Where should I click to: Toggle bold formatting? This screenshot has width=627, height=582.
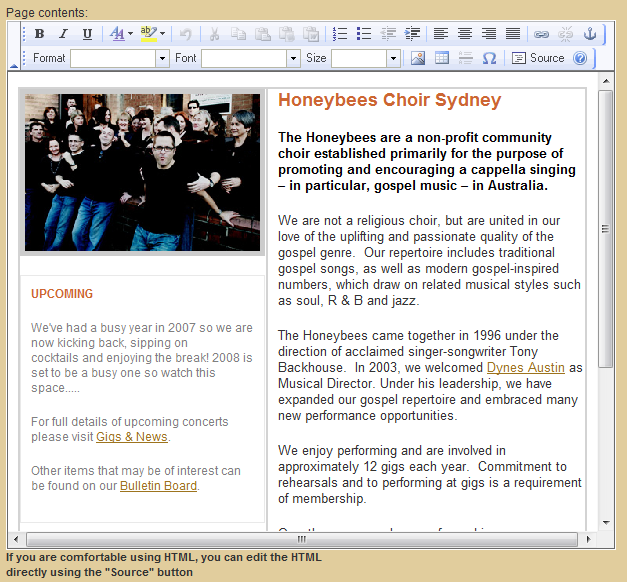click(39, 34)
